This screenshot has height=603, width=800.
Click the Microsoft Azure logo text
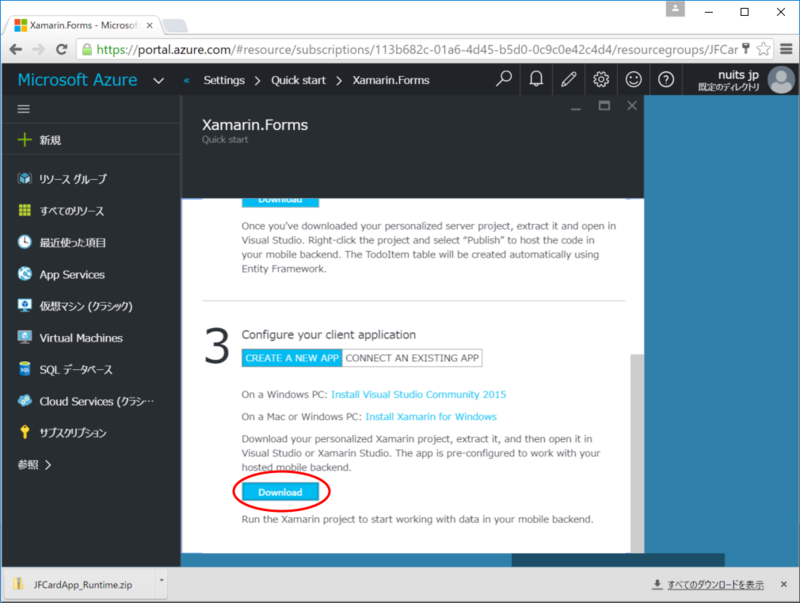(x=77, y=80)
